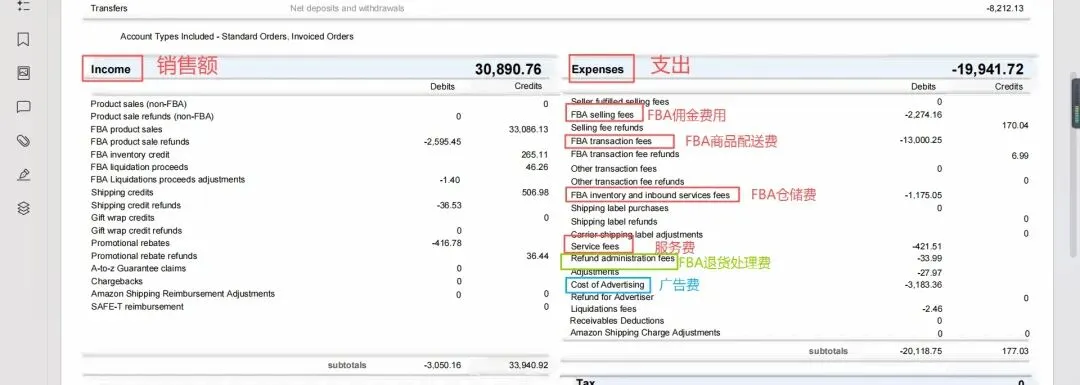Select the value -36.53
This screenshot has height=385, width=1080.
[x=449, y=205]
